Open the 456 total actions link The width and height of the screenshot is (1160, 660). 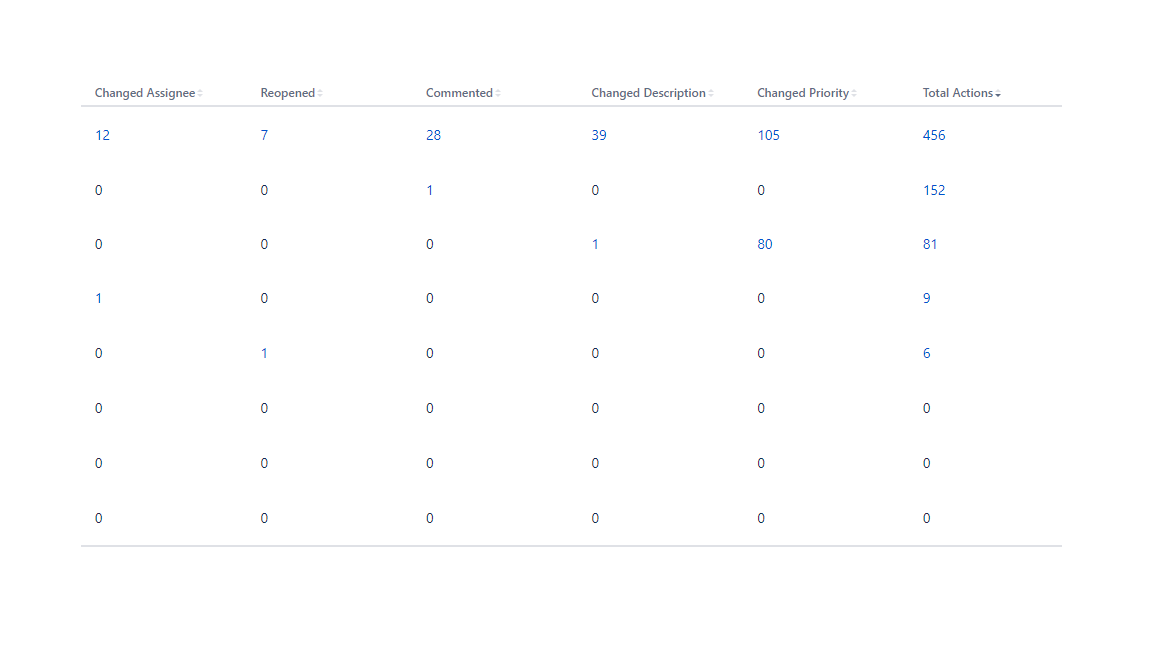pos(934,135)
